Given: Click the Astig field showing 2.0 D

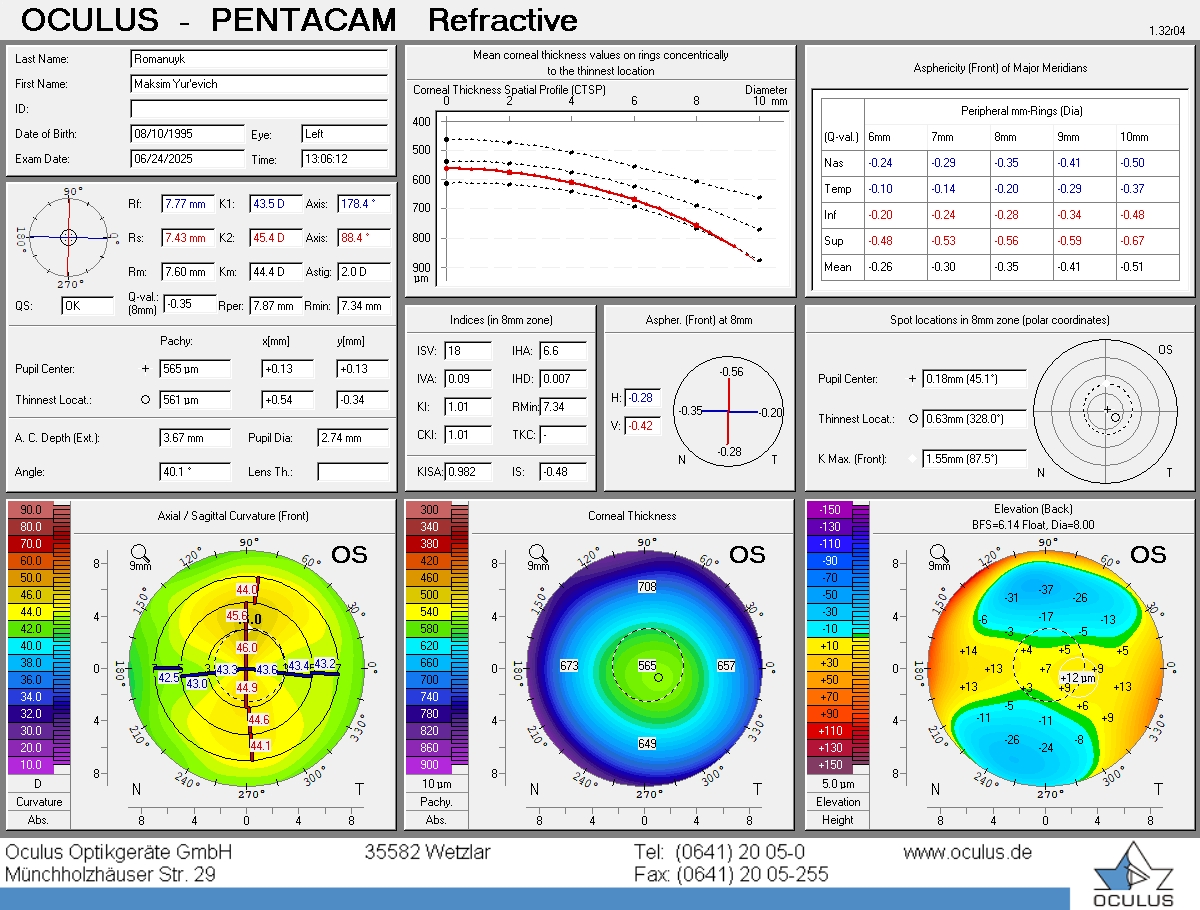Looking at the screenshot, I should pos(364,272).
